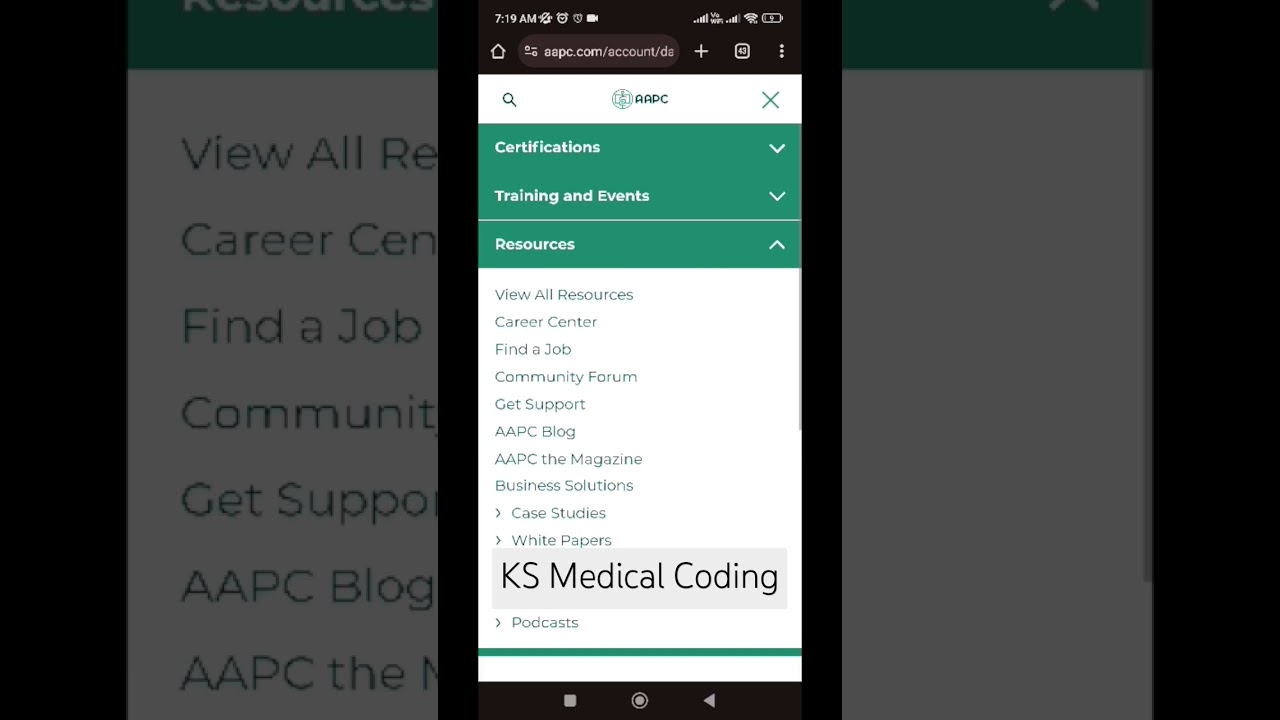Viewport: 1280px width, 720px height.
Task: Open the tab switcher counter icon
Action: [x=742, y=51]
